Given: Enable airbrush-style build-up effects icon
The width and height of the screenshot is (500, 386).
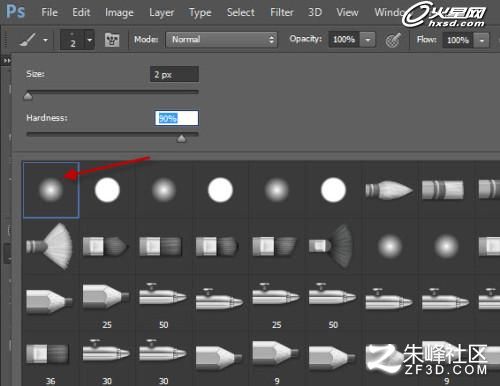Looking at the screenshot, I should 393,40.
